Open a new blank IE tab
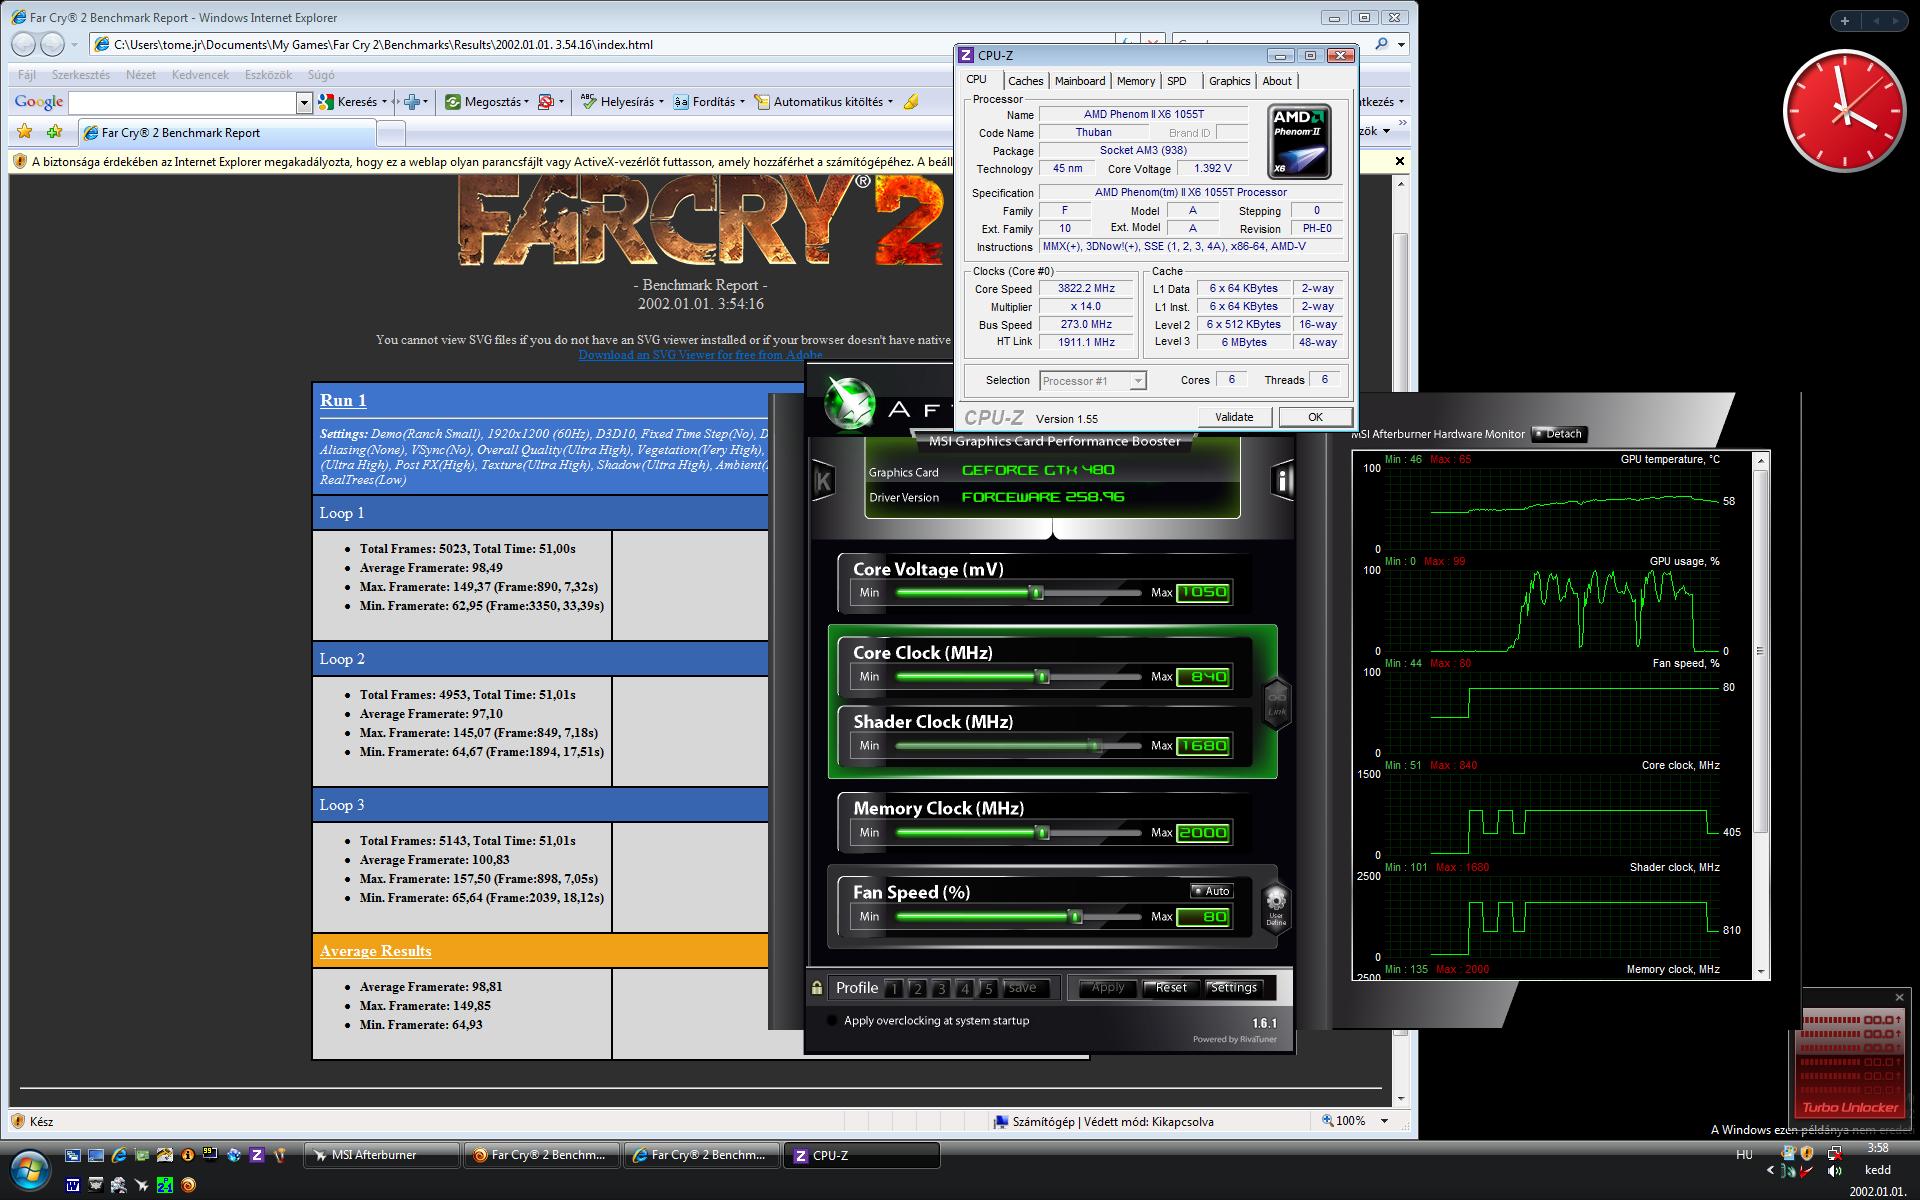1920x1200 pixels. pyautogui.click(x=392, y=133)
